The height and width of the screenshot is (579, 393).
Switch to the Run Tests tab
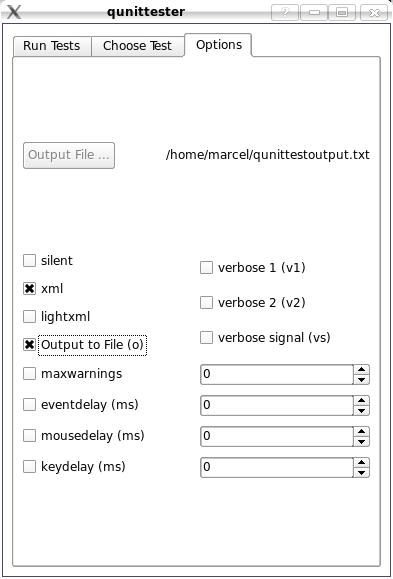coord(52,46)
